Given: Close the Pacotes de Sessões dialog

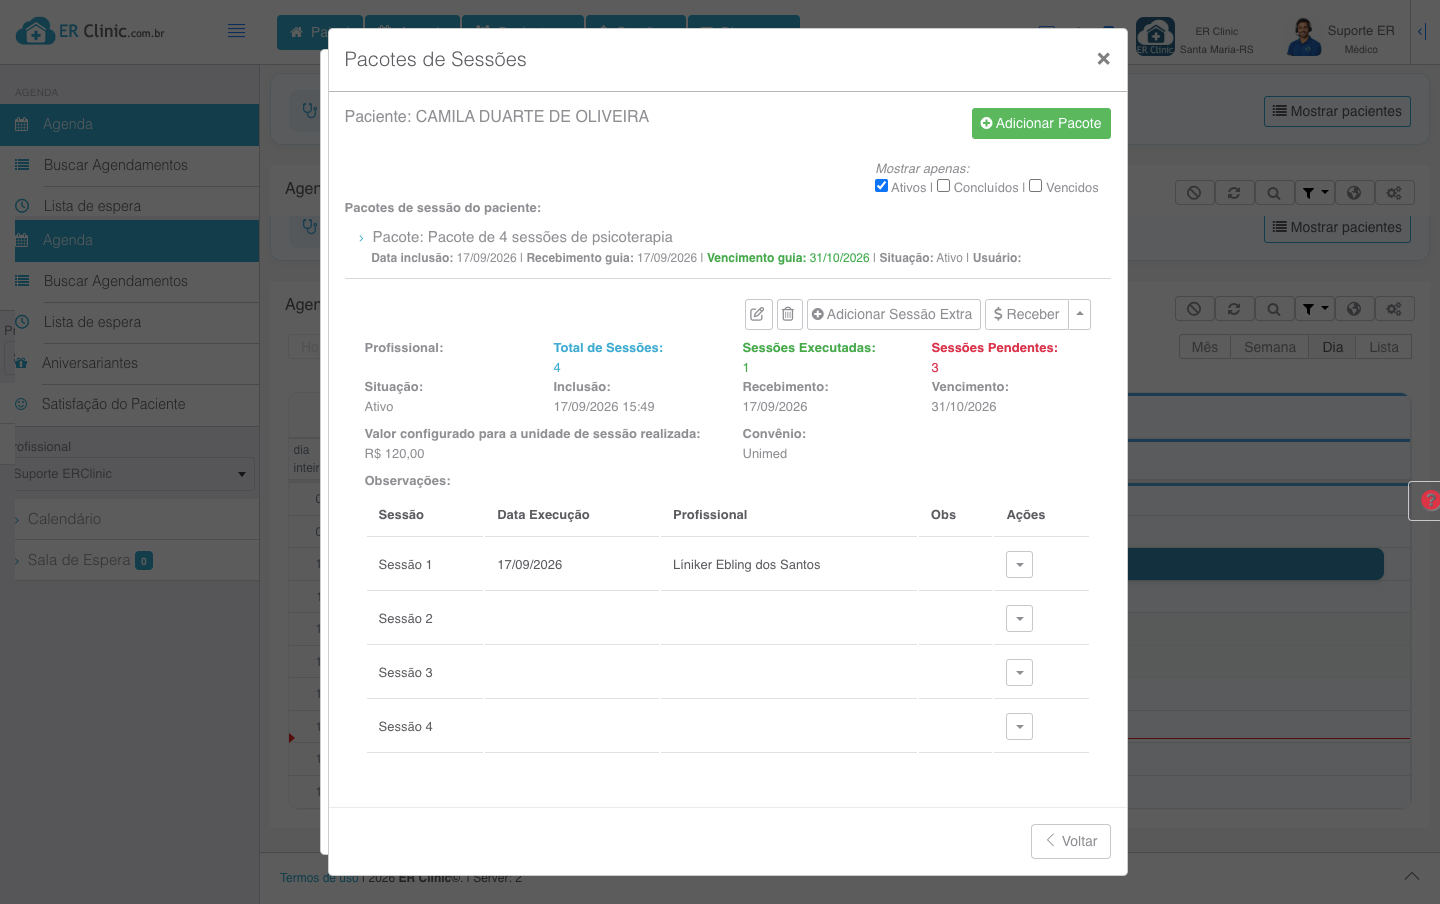Looking at the screenshot, I should (x=1103, y=59).
